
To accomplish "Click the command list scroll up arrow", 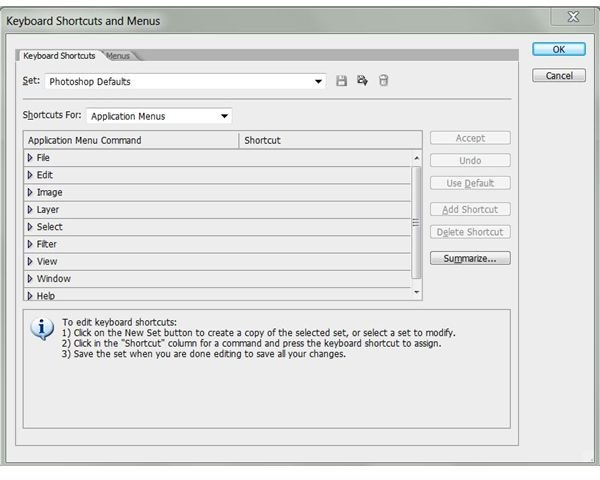I will [416, 158].
